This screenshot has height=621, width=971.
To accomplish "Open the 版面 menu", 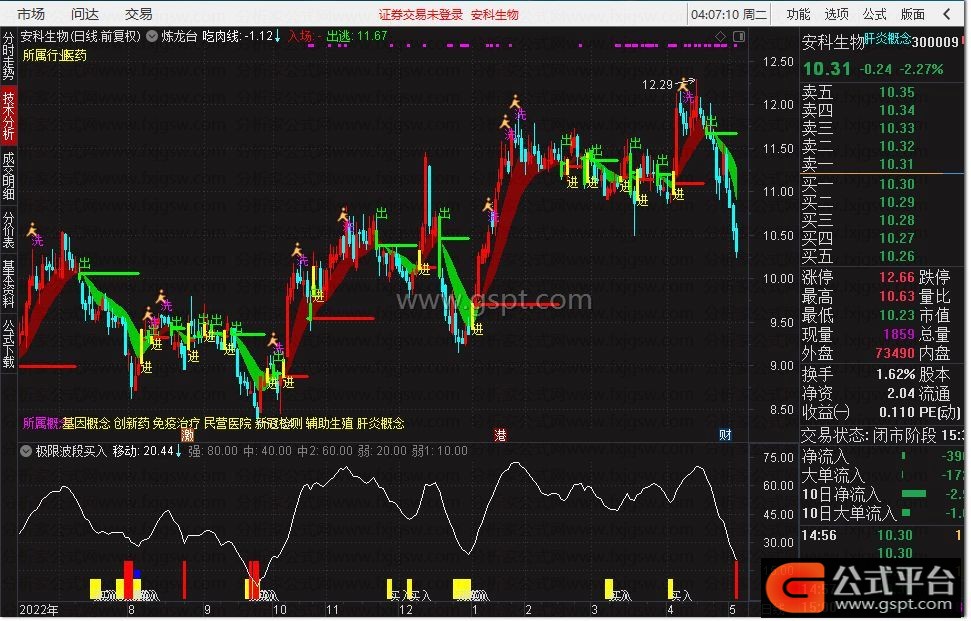I will tap(913, 14).
